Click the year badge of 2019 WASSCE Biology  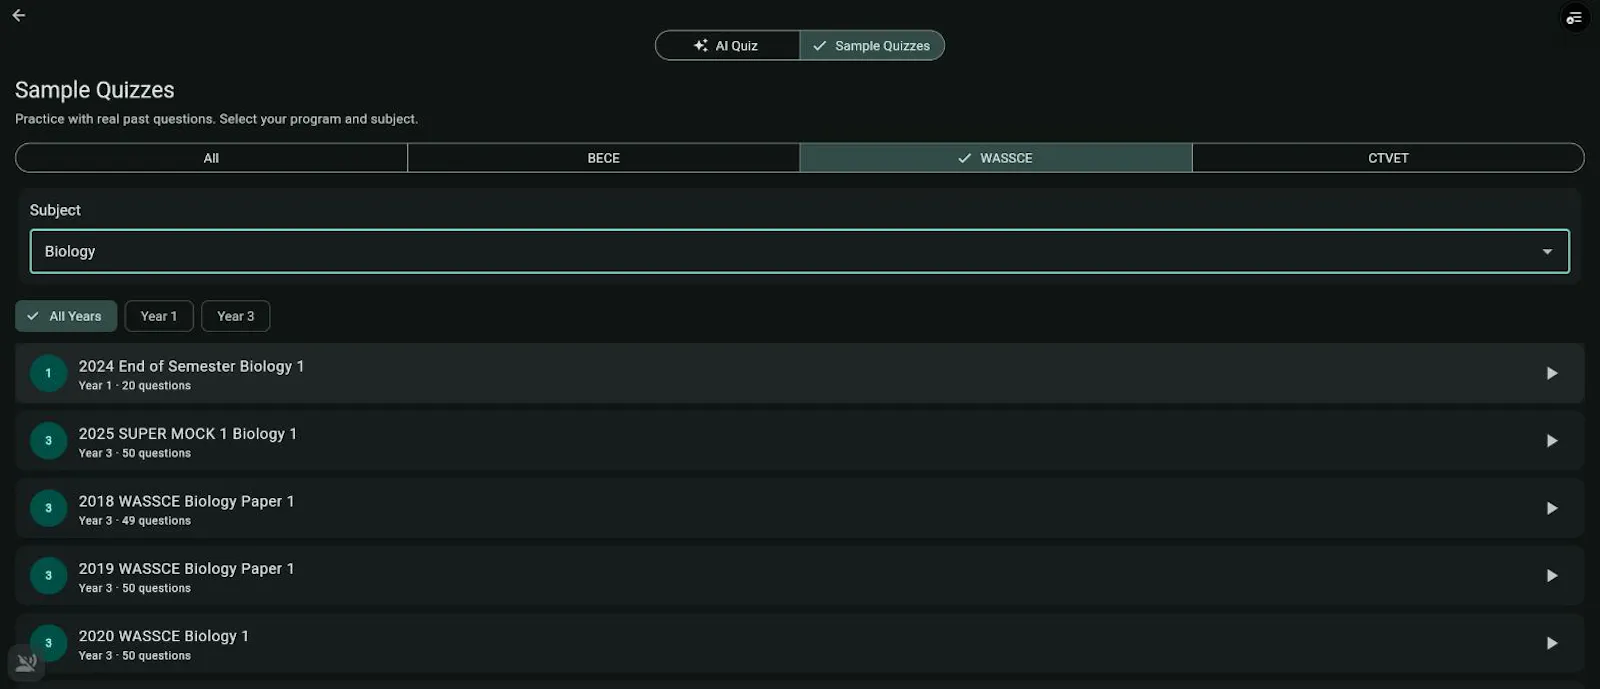(48, 576)
